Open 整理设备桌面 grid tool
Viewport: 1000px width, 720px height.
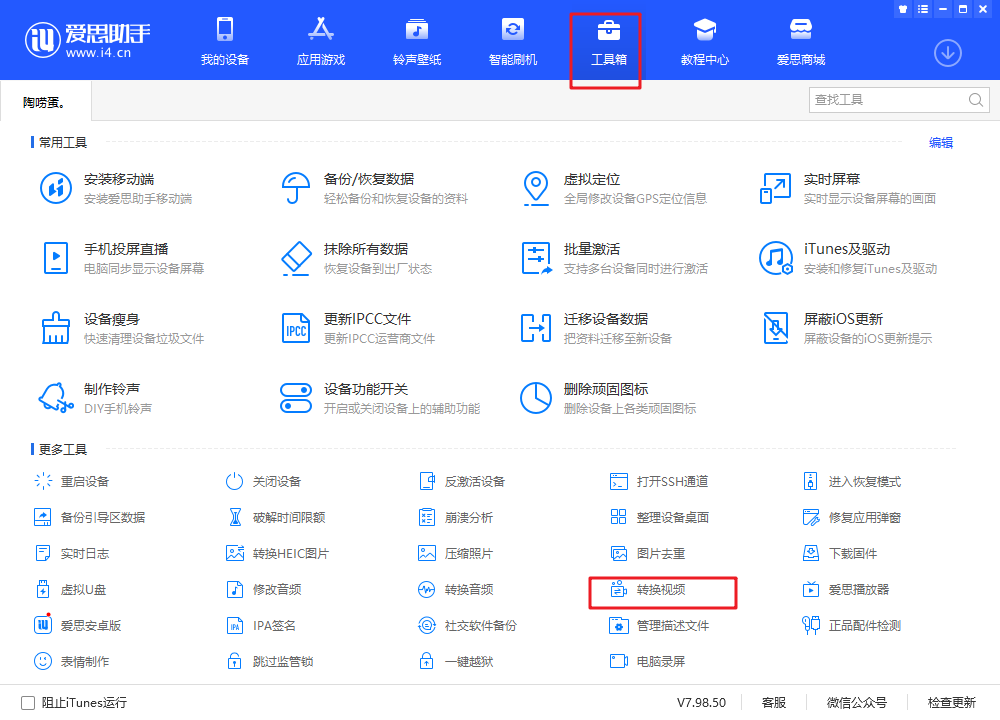pyautogui.click(x=659, y=517)
